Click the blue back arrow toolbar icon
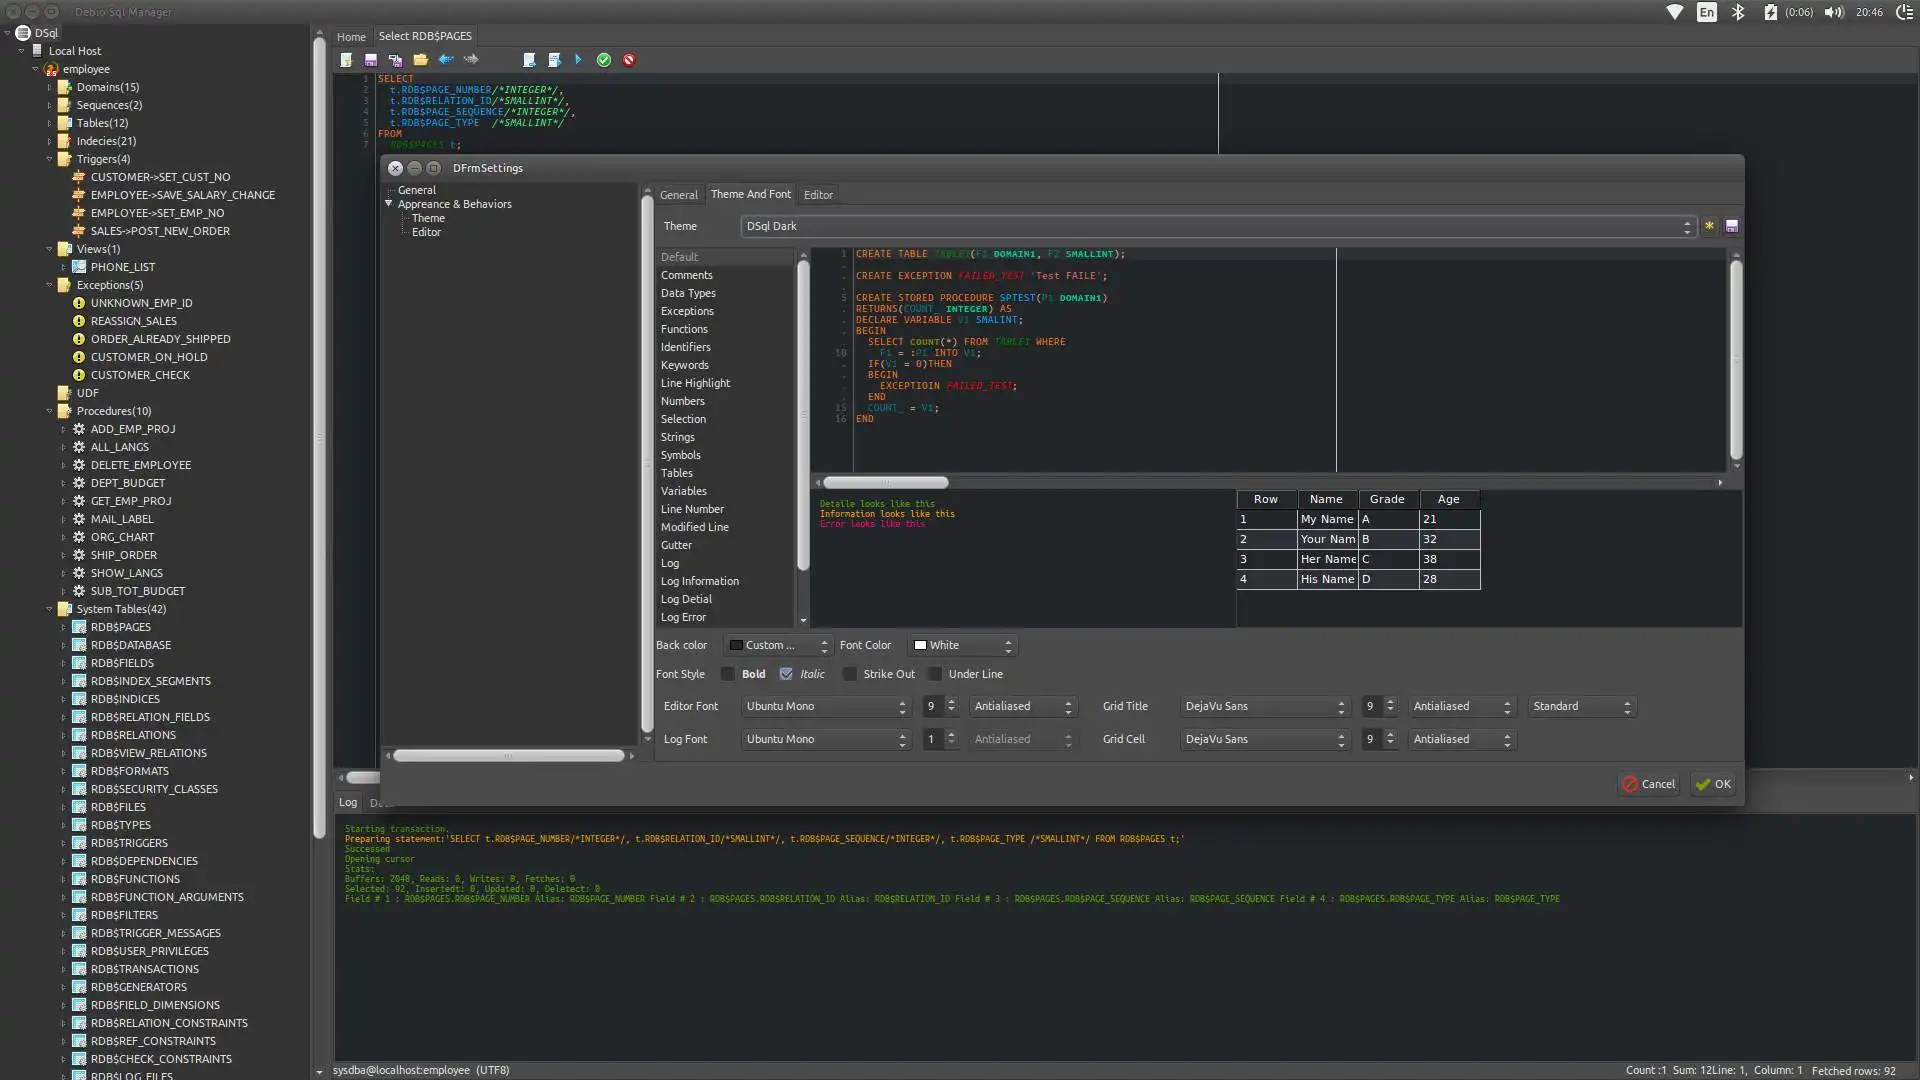The width and height of the screenshot is (1920, 1080). [446, 60]
